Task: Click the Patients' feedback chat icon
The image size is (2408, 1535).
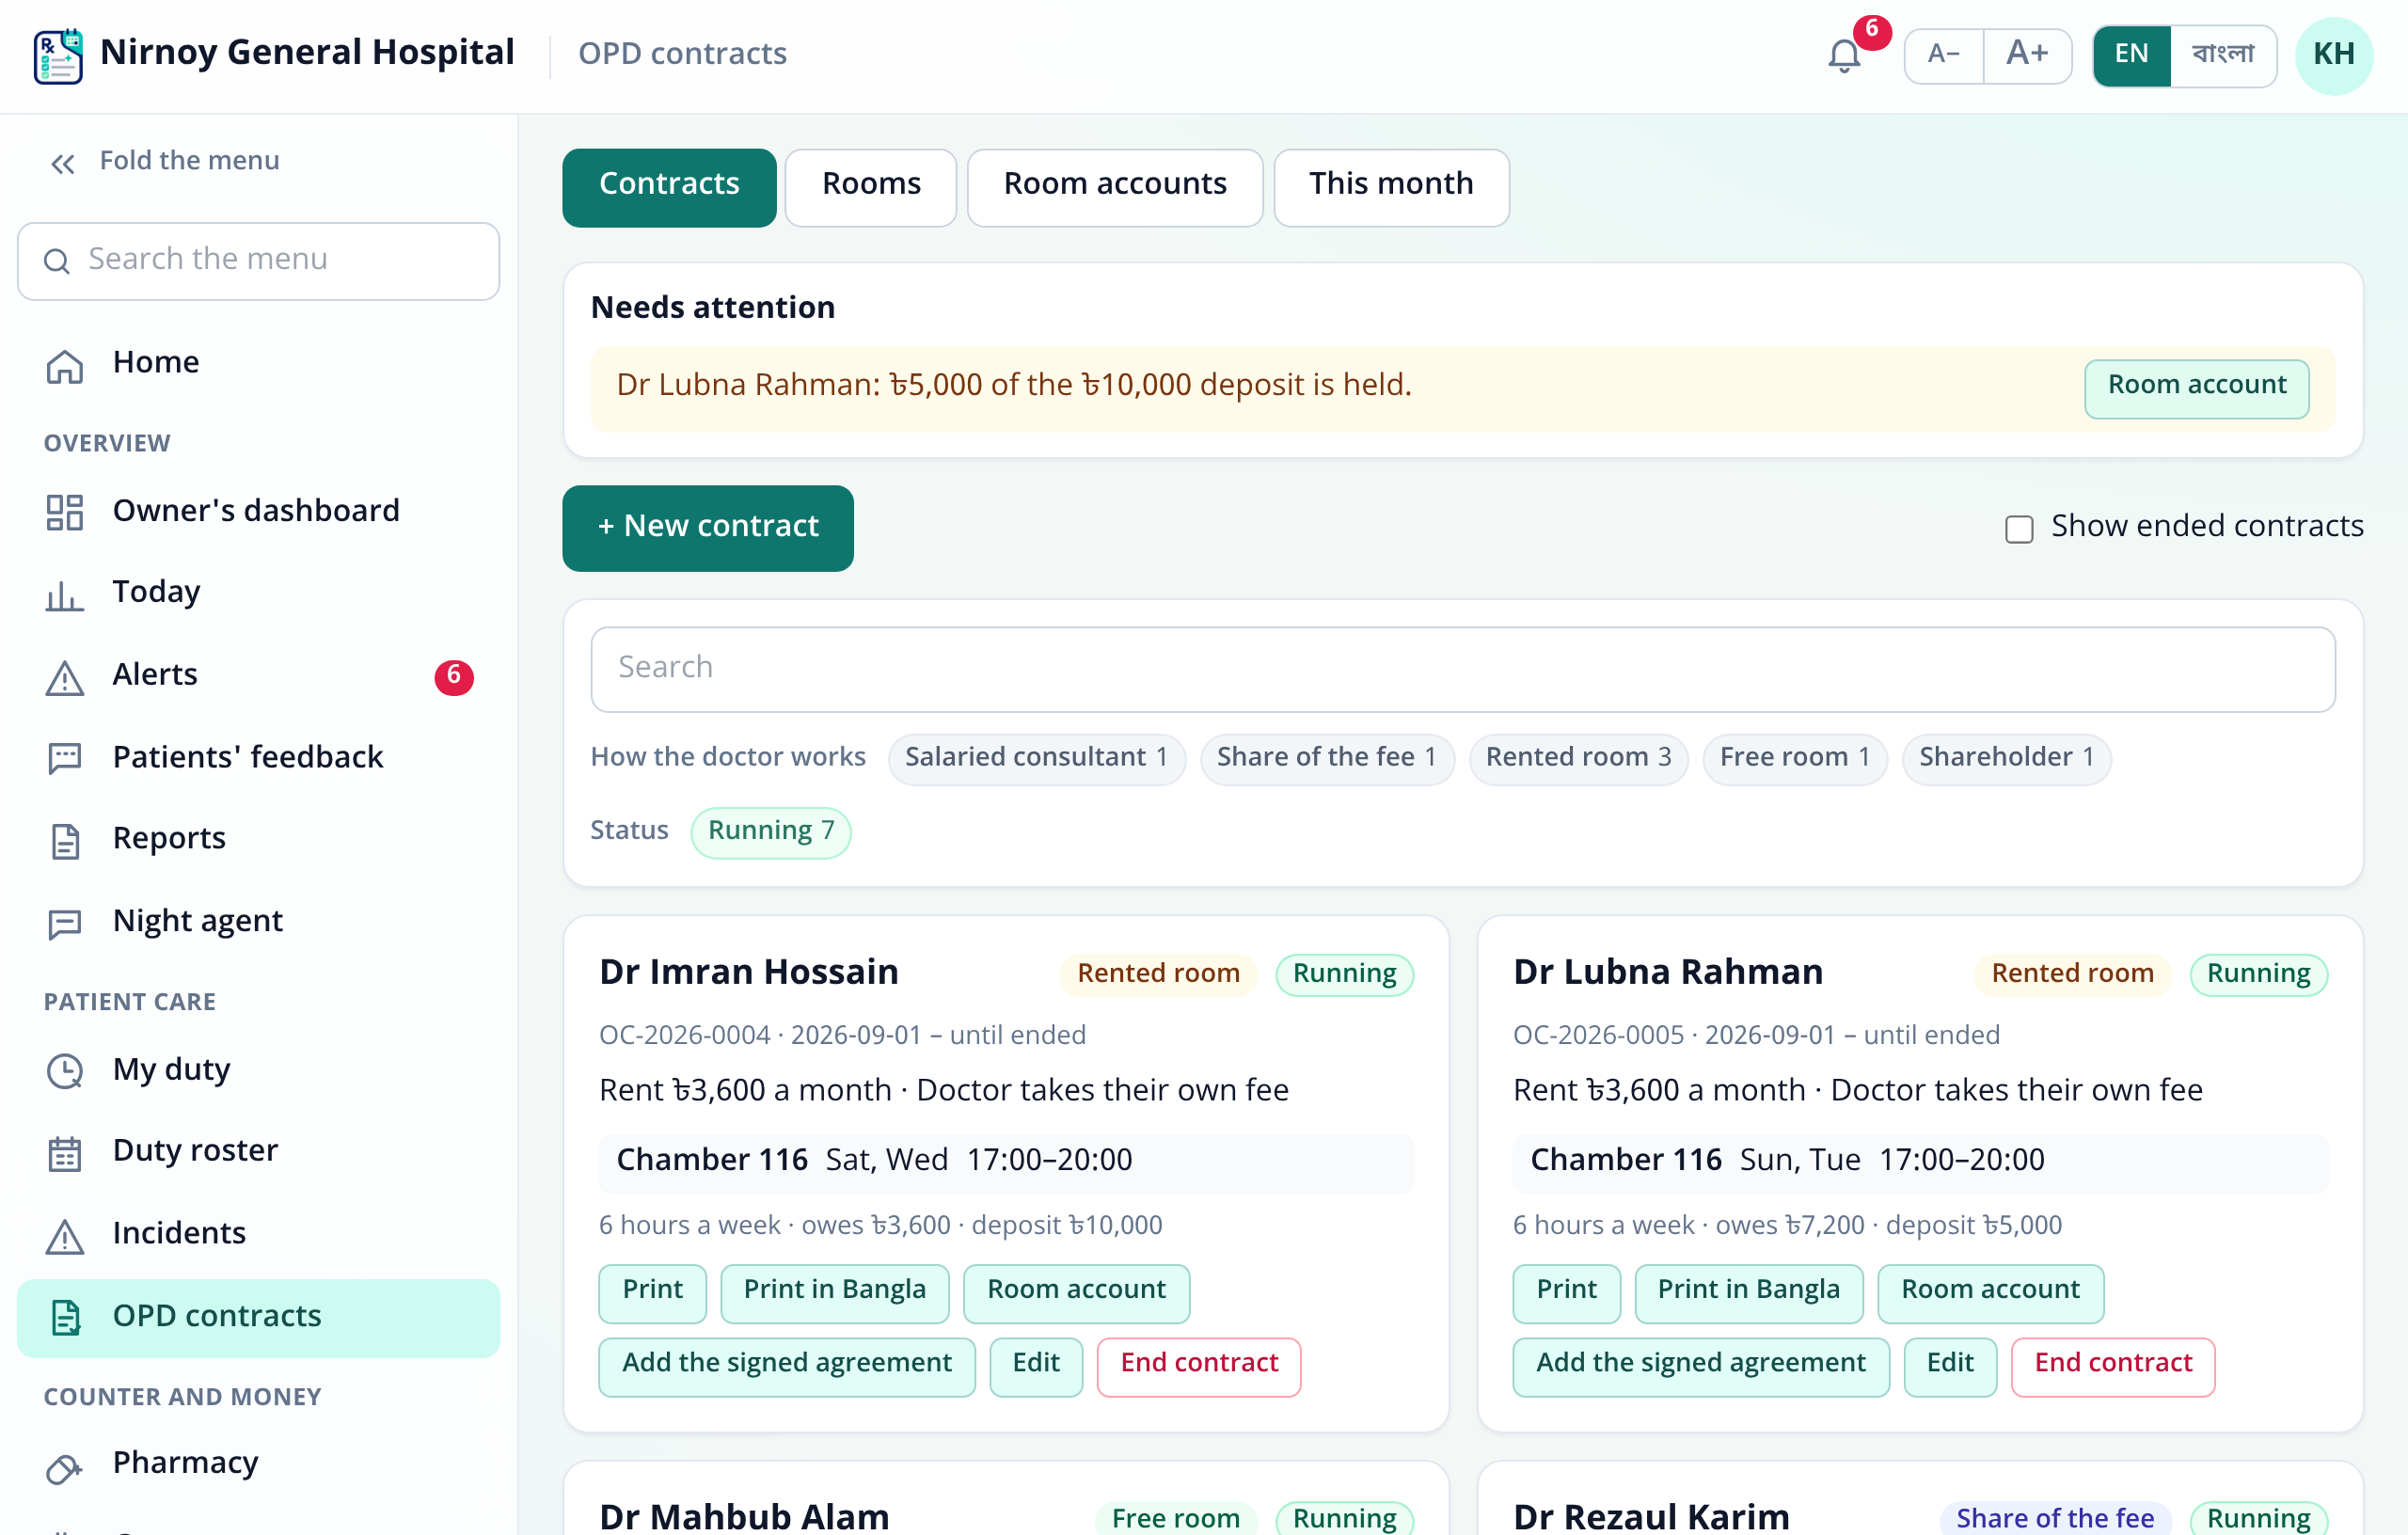Action: pyautogui.click(x=65, y=758)
